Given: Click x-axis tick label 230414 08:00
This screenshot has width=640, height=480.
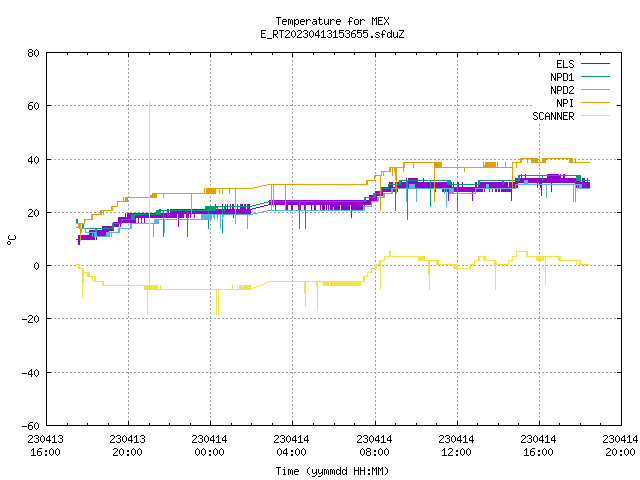Looking at the screenshot, I should [374, 446].
